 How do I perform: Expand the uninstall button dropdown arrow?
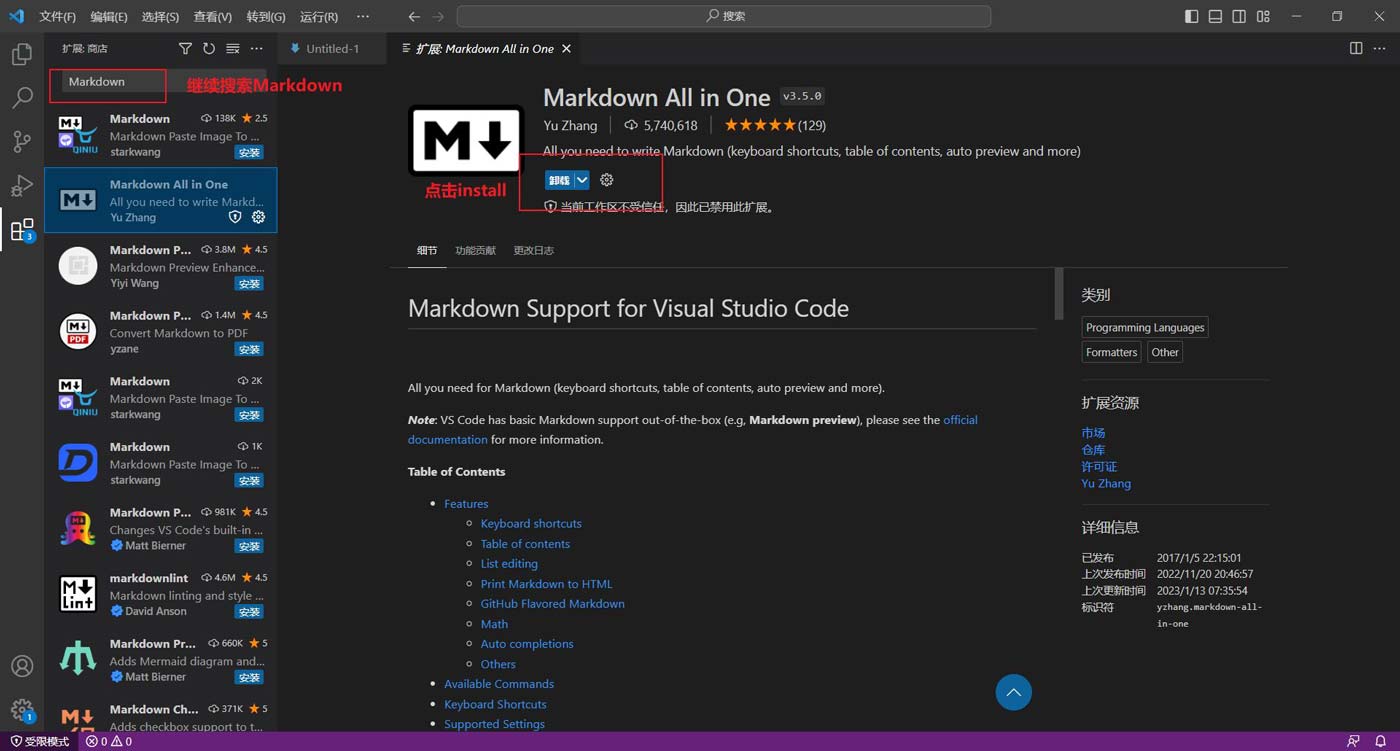[x=581, y=180]
